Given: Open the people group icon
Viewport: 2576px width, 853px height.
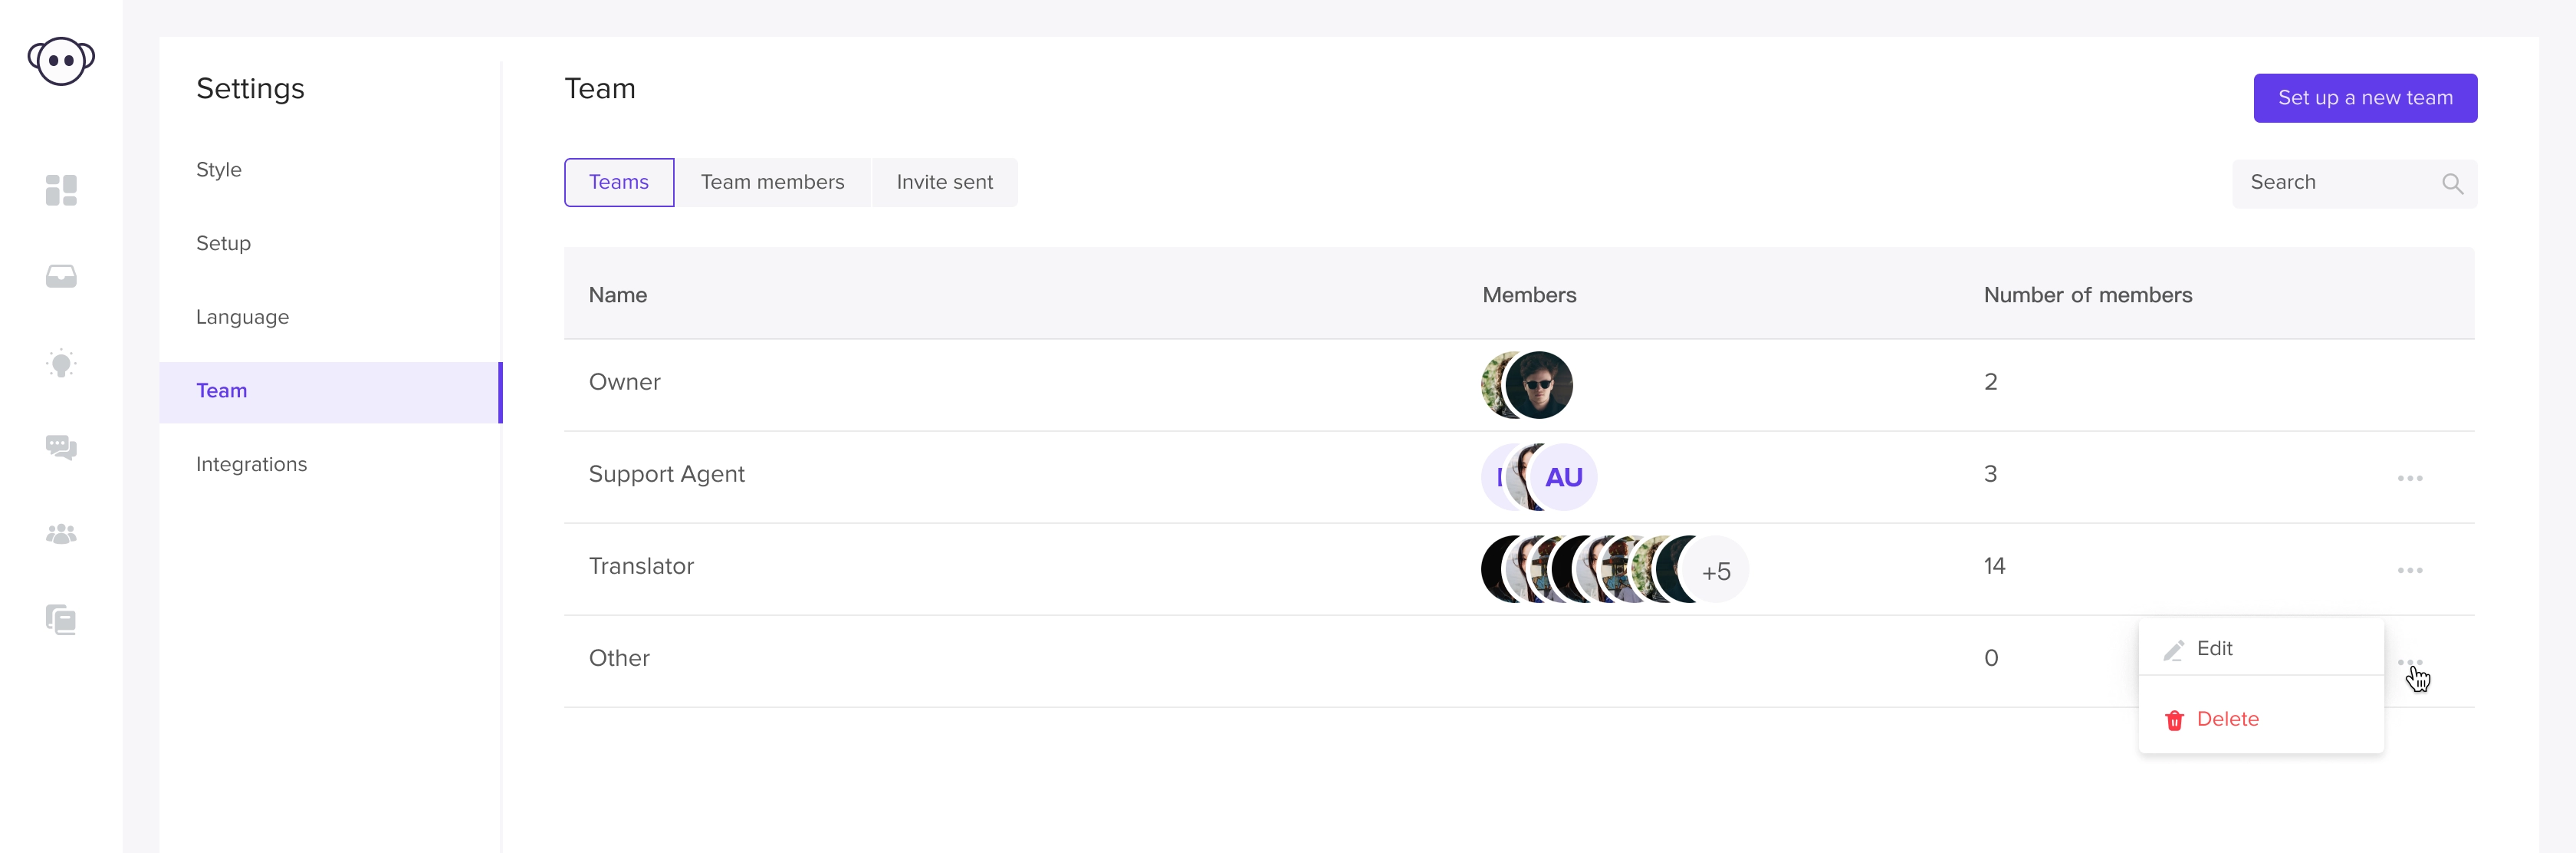Looking at the screenshot, I should point(61,534).
